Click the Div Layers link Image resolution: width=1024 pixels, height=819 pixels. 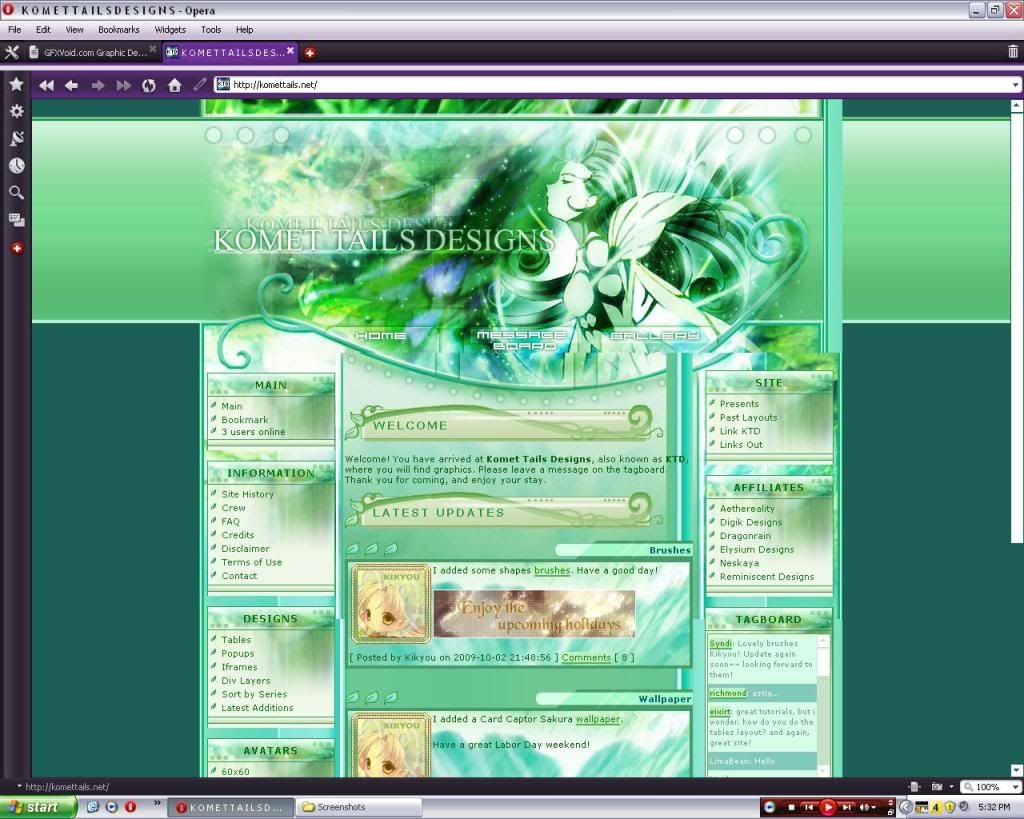(246, 681)
